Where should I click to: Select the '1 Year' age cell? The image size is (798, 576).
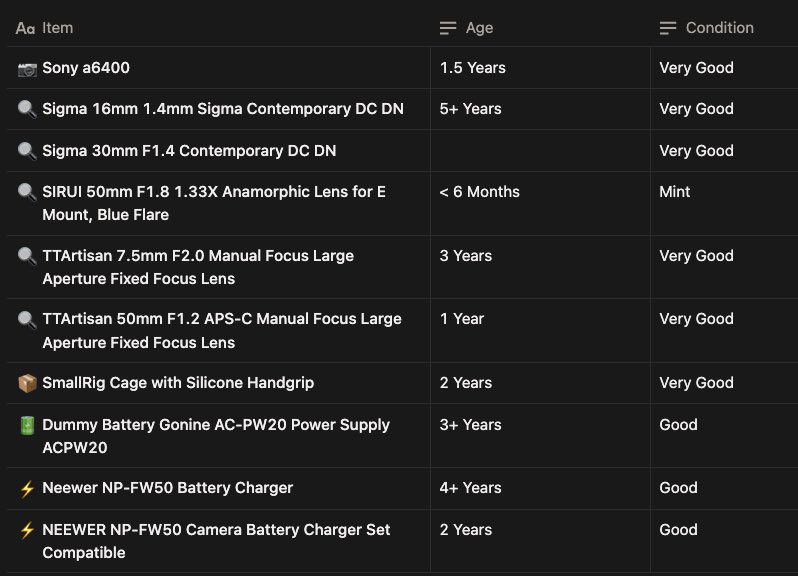click(540, 331)
